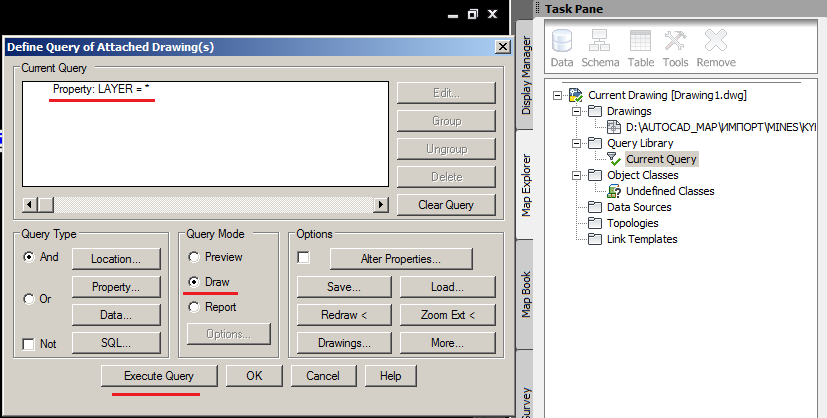Click the Query Library folder icon
Image resolution: width=827 pixels, height=418 pixels.
pyautogui.click(x=595, y=143)
